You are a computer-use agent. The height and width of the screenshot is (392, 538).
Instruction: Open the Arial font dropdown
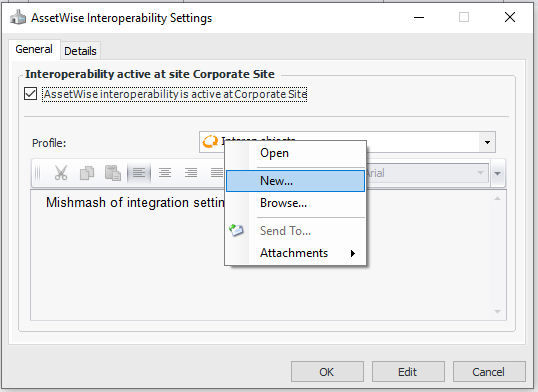tap(480, 173)
